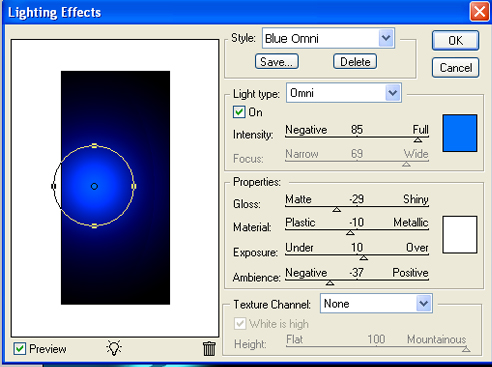The height and width of the screenshot is (367, 492).
Task: Open the Texture Channel dropdown
Action: pos(376,303)
